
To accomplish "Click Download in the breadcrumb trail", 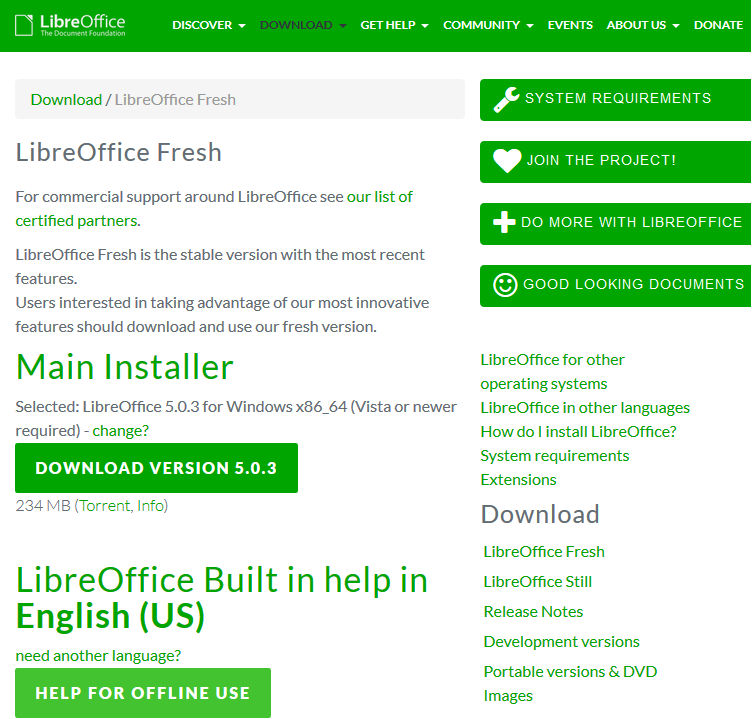I will pyautogui.click(x=66, y=100).
